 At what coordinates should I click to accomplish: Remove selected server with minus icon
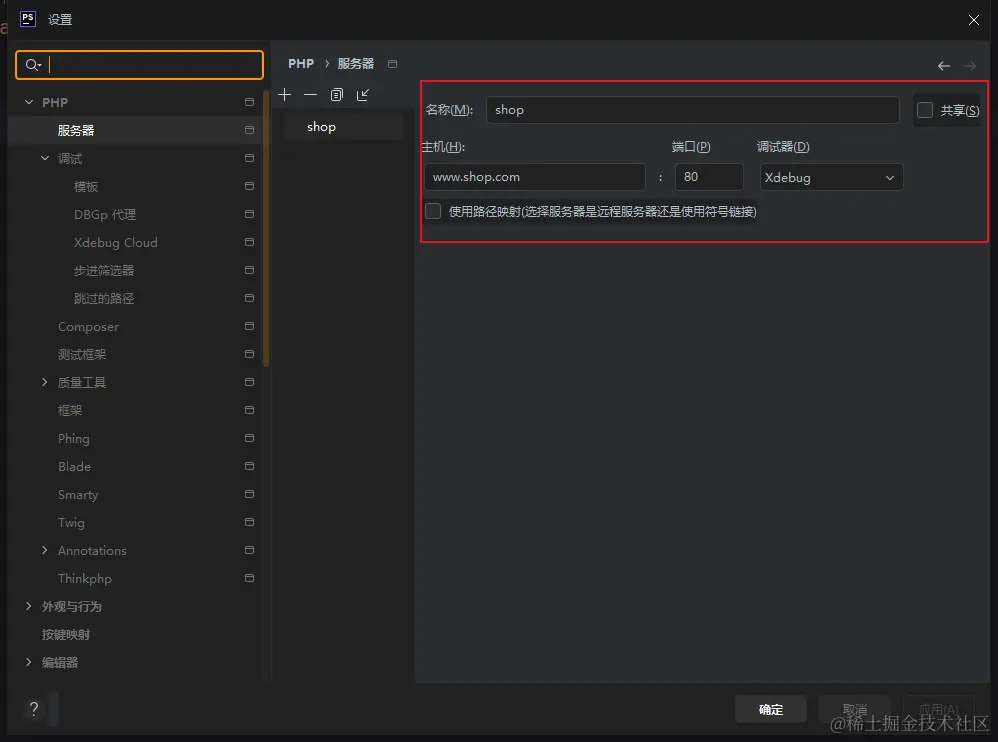click(310, 95)
